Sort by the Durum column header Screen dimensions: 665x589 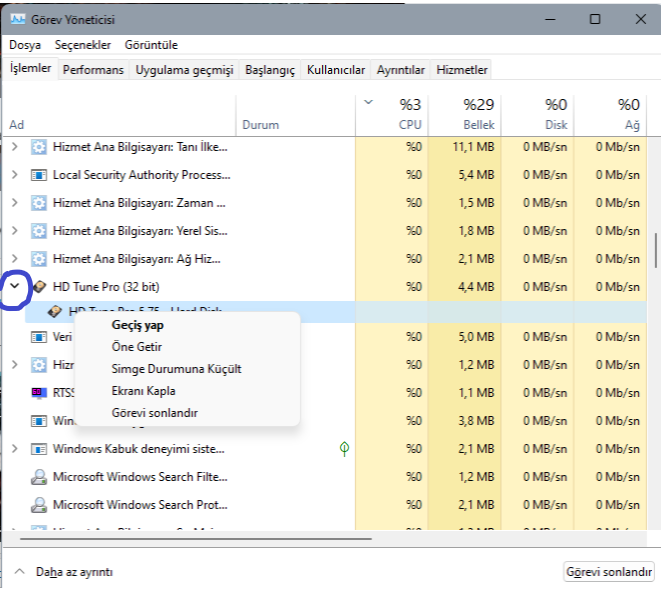[x=295, y=116]
